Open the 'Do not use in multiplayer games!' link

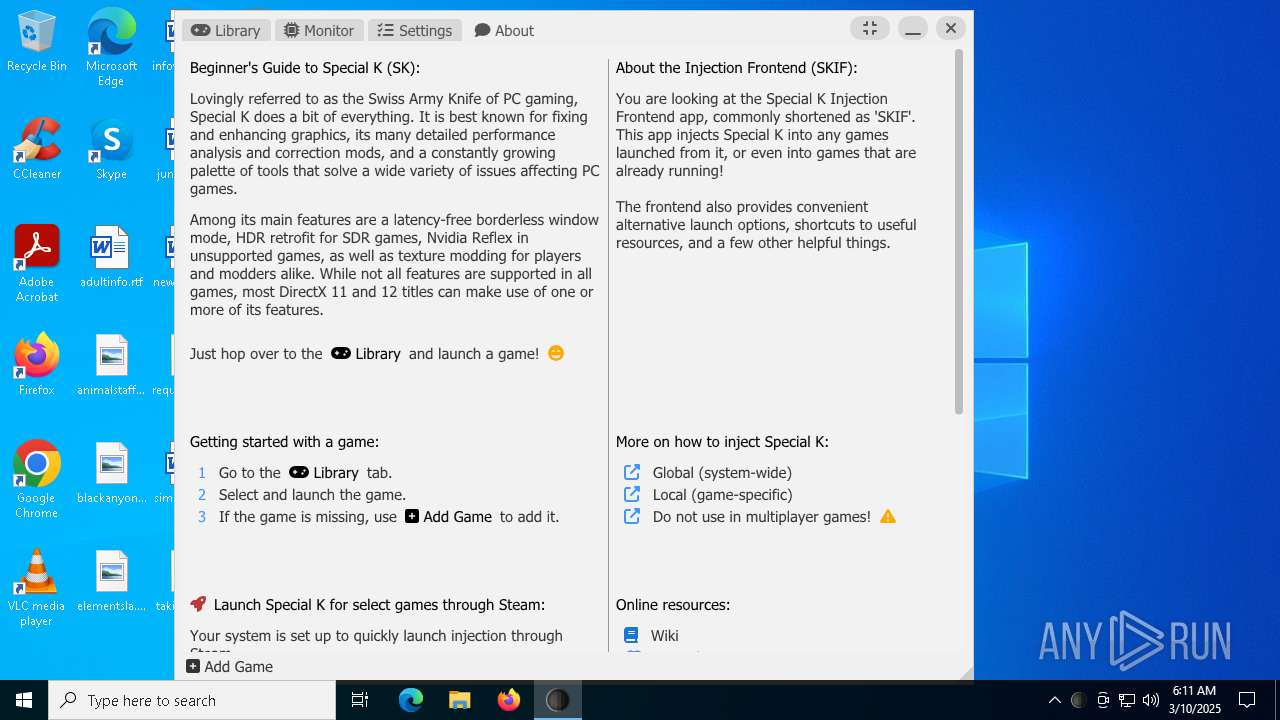tap(761, 516)
